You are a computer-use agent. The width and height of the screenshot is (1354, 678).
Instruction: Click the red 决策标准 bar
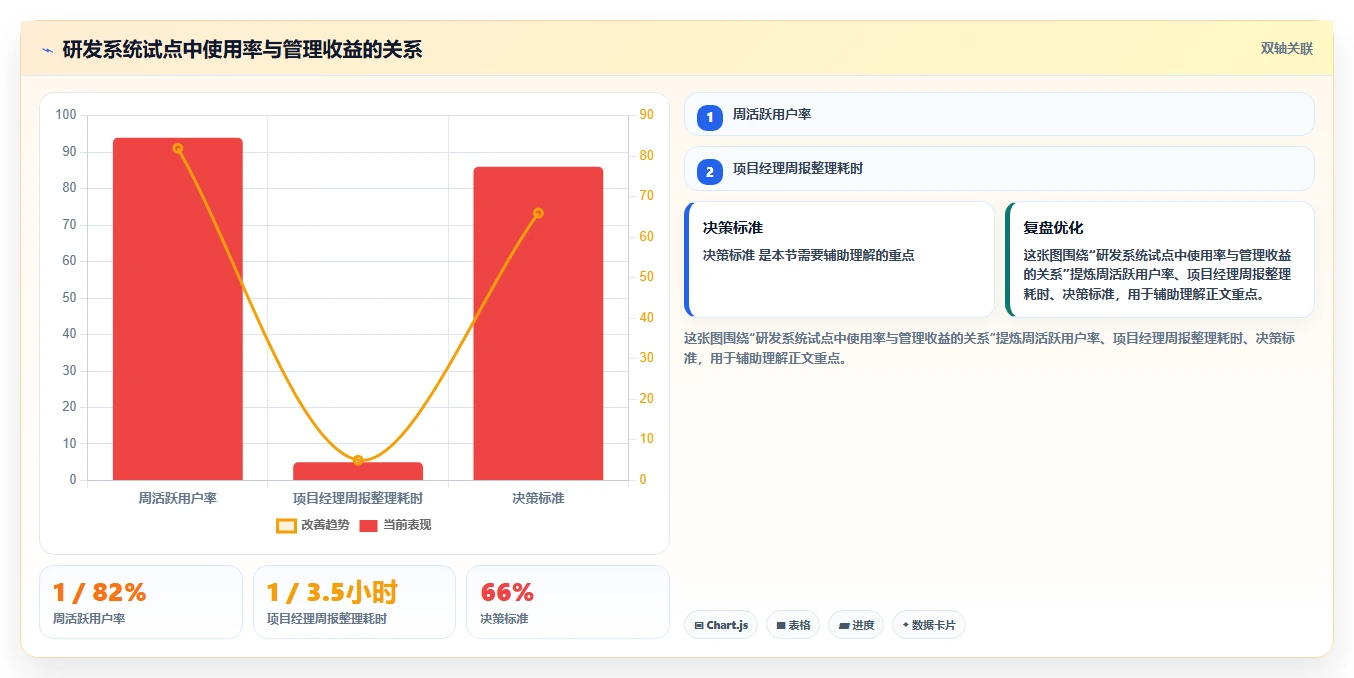(x=538, y=323)
